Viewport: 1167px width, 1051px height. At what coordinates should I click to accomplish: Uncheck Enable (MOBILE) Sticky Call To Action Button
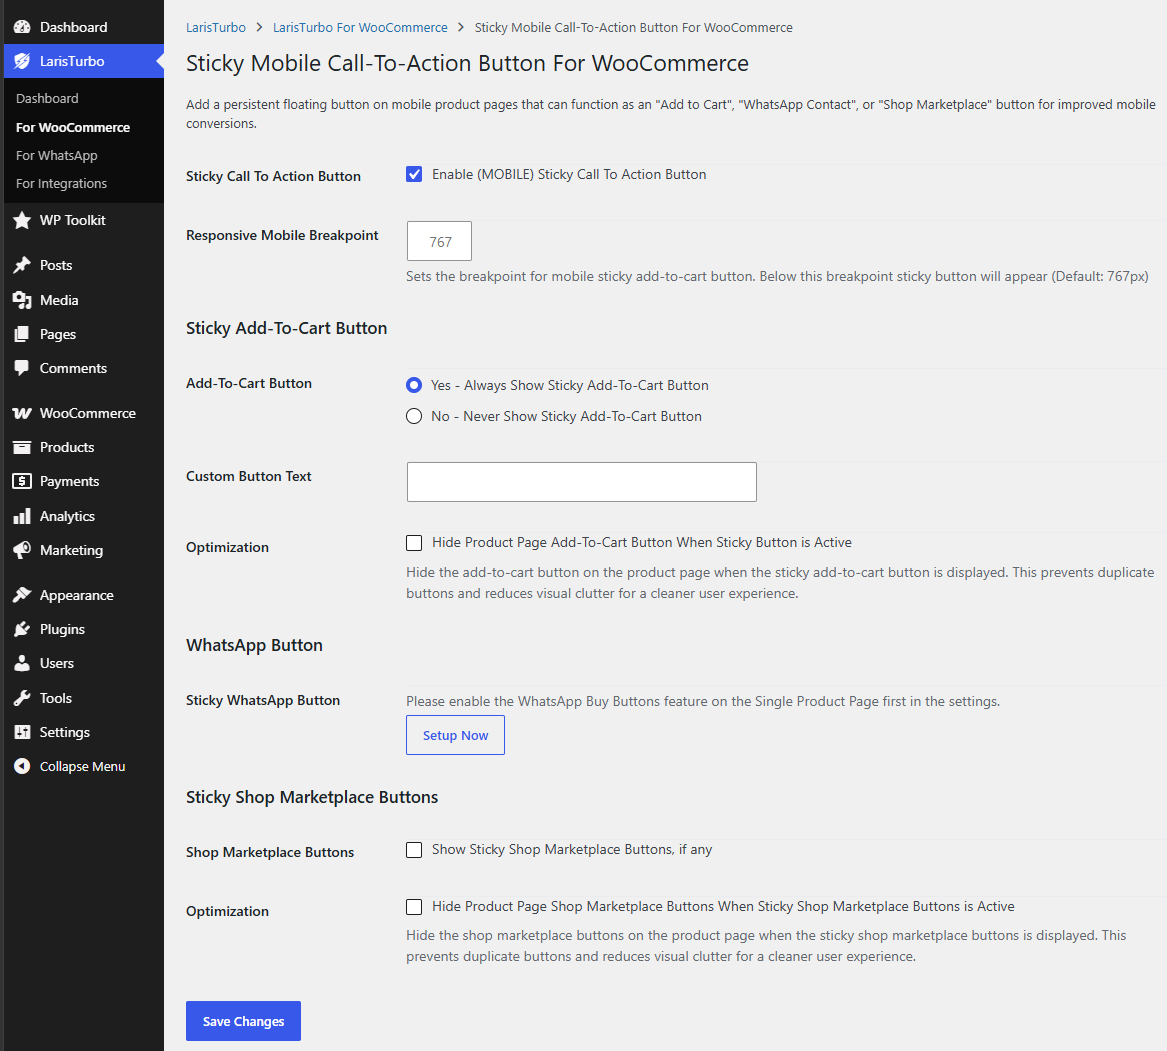click(x=414, y=174)
